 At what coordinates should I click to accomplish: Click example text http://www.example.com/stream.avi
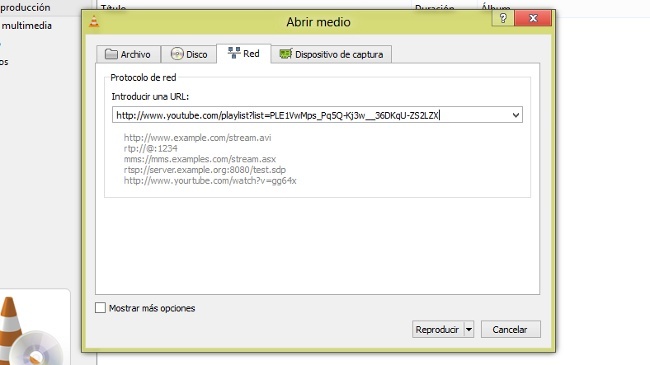197,138
